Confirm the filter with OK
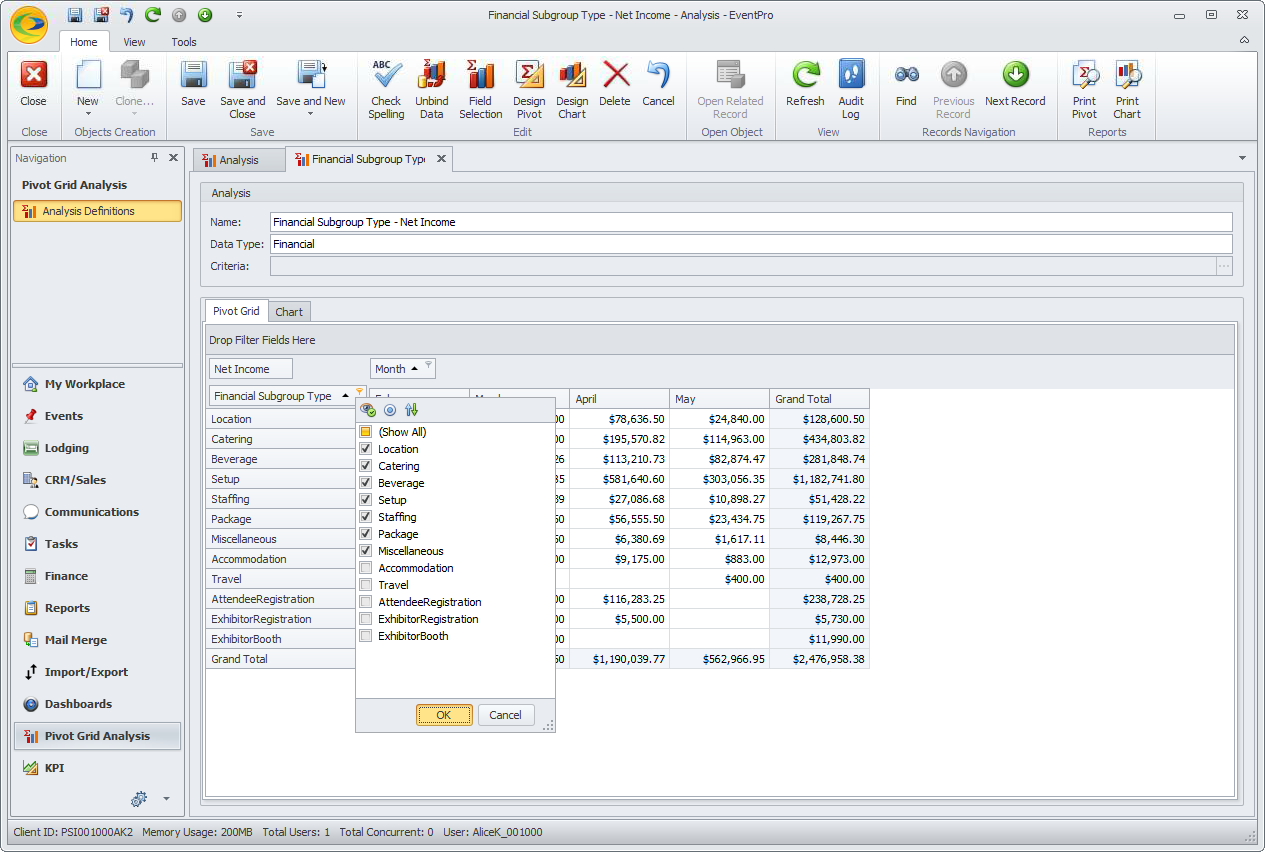This screenshot has width=1265, height=852. 444,715
